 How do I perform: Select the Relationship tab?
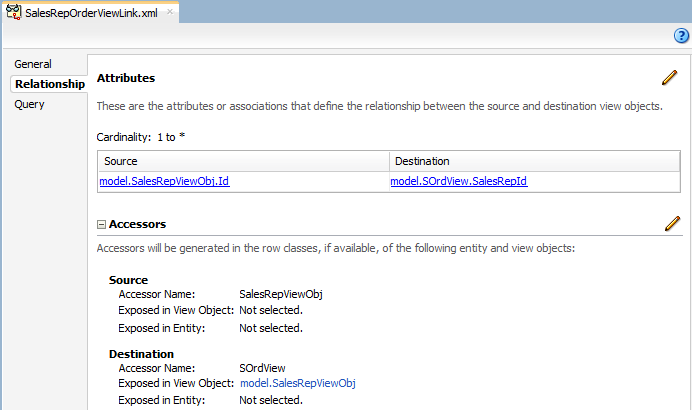coord(49,84)
